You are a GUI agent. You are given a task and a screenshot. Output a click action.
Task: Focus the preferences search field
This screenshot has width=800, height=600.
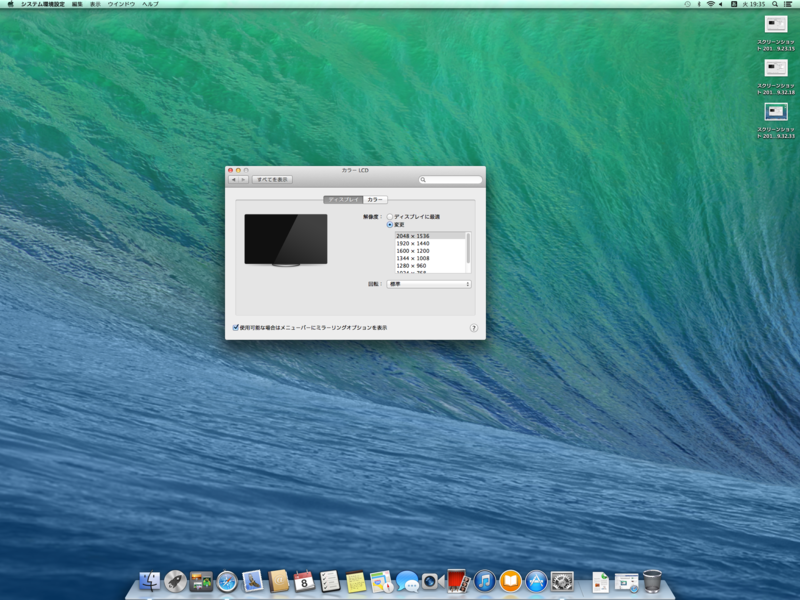point(450,180)
